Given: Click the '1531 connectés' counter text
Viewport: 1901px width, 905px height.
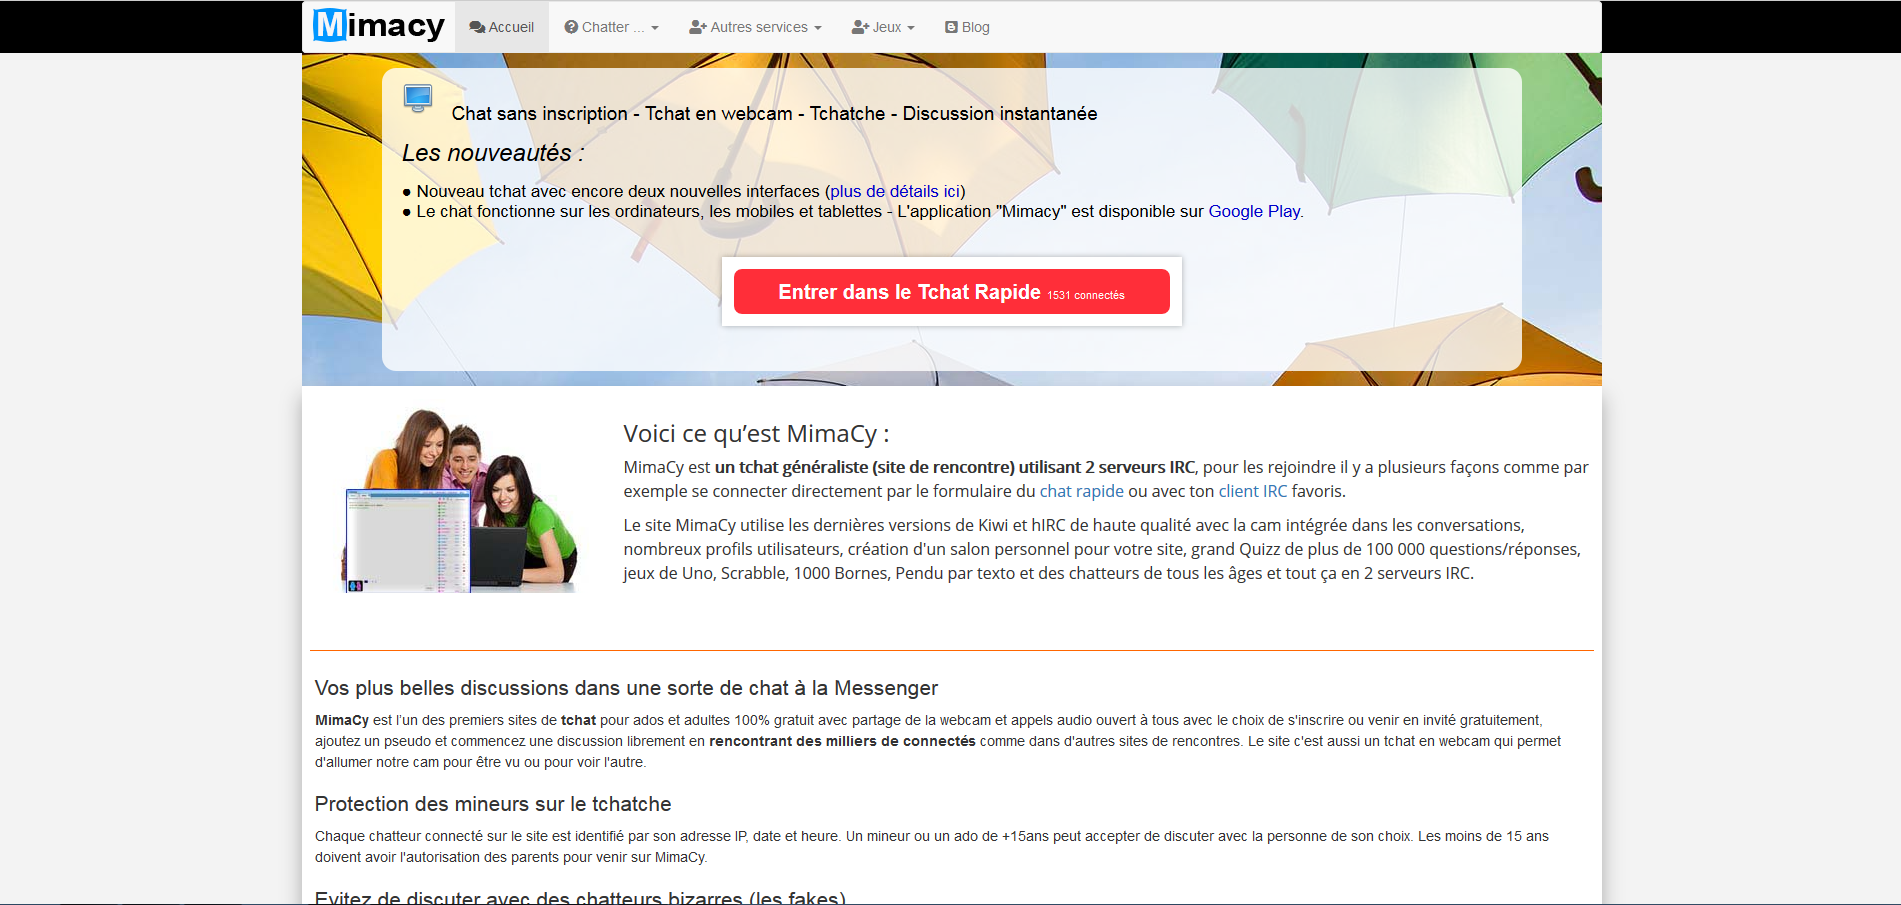Looking at the screenshot, I should coord(1086,296).
